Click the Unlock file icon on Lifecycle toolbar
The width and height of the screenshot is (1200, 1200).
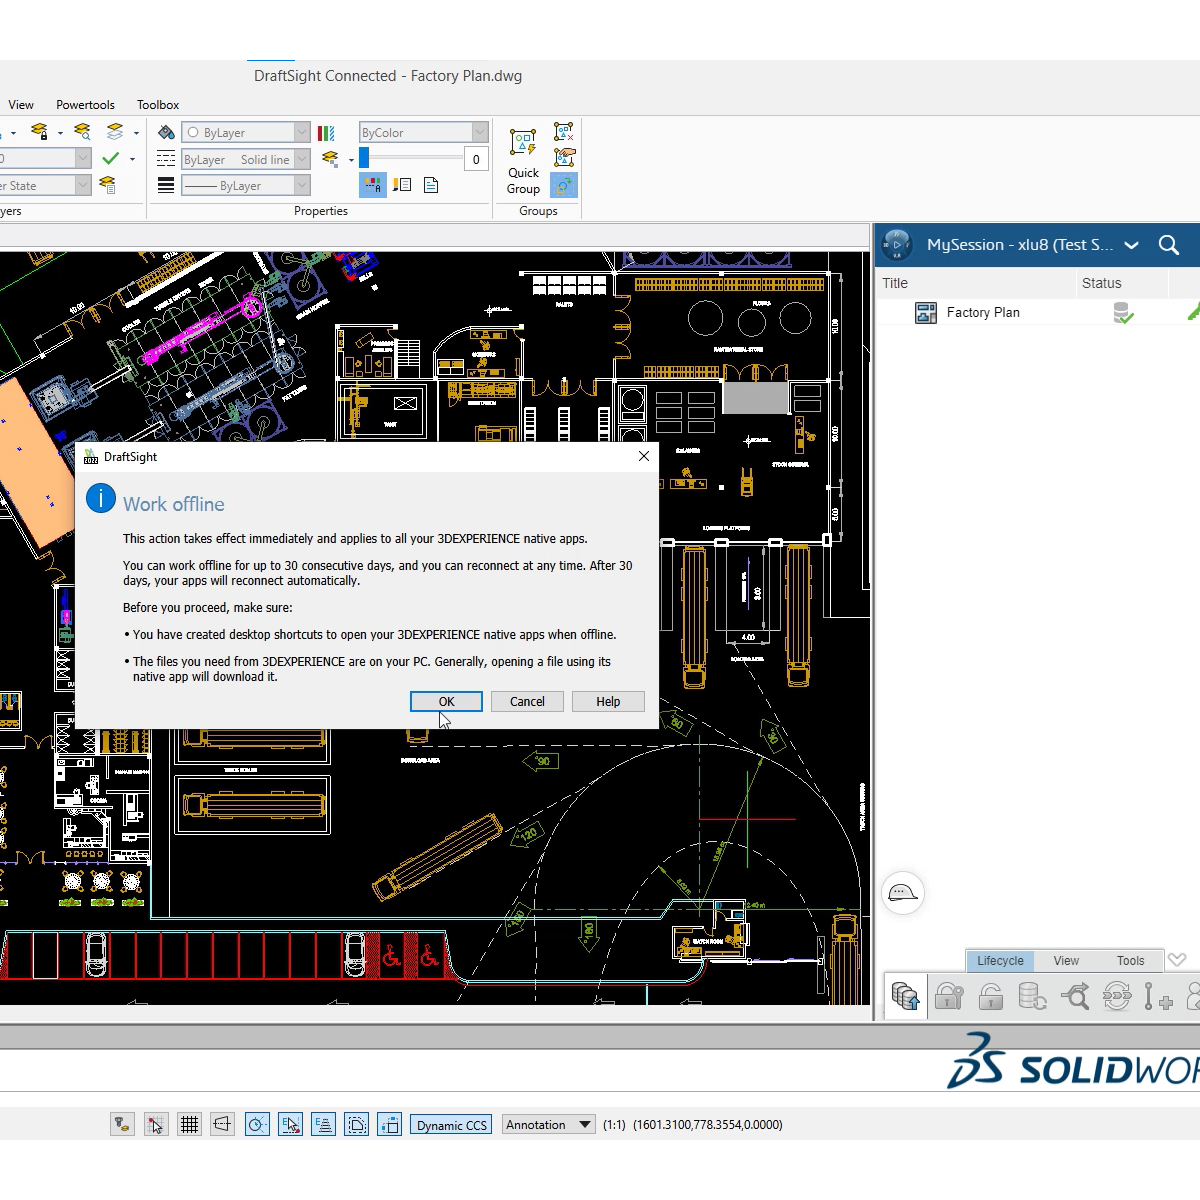coord(990,996)
